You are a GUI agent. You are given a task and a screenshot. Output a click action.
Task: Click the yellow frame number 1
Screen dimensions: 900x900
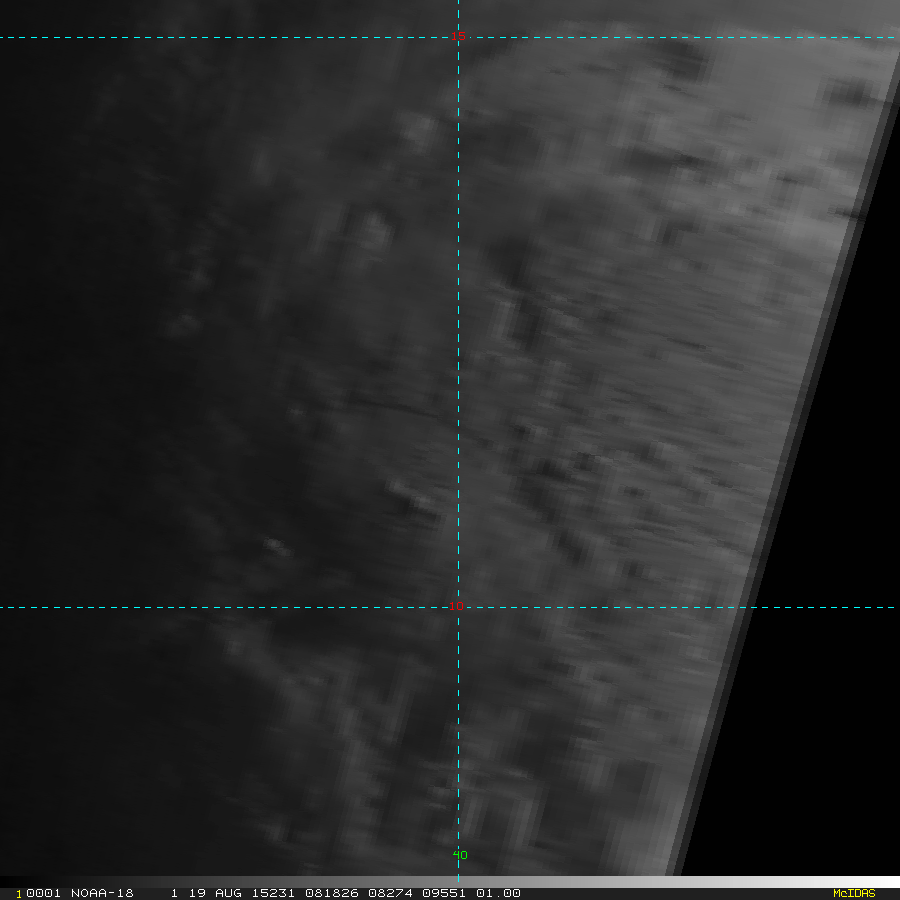[19, 893]
